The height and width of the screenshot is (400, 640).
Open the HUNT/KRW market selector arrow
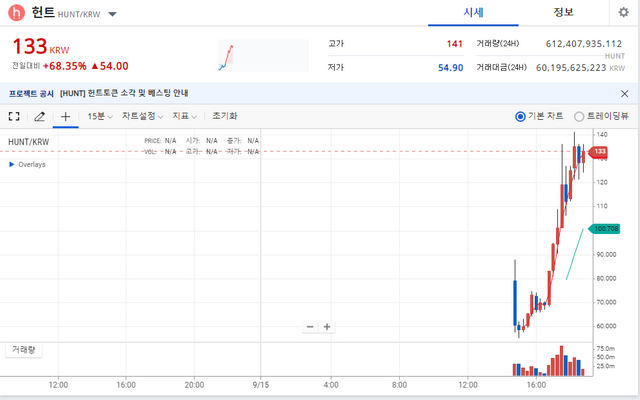(112, 14)
